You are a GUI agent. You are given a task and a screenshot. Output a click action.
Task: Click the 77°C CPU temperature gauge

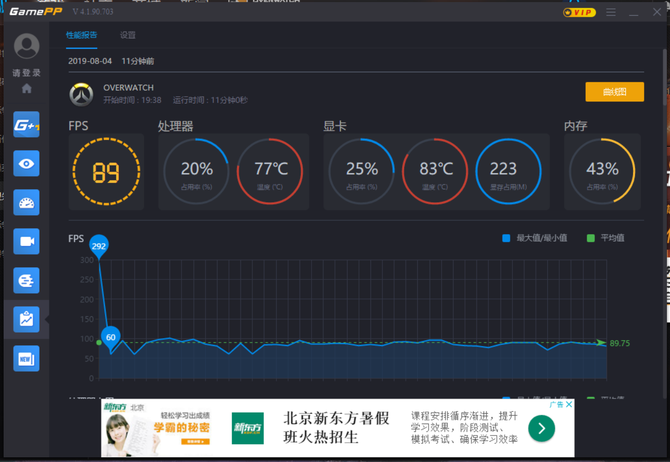coord(270,171)
